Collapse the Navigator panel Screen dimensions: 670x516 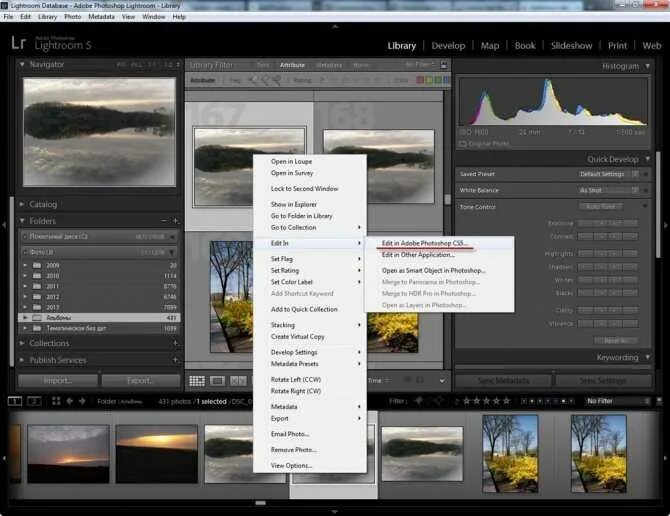coord(22,64)
